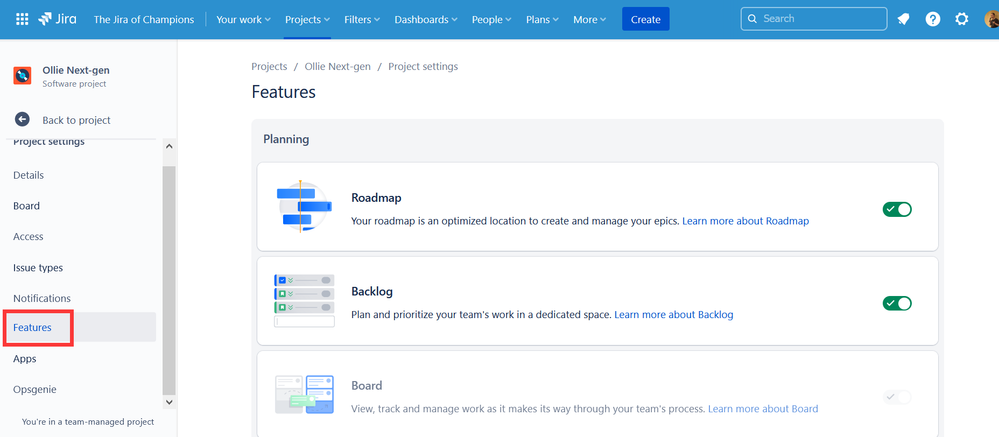Open the help question mark icon
The width and height of the screenshot is (999, 437).
point(933,19)
